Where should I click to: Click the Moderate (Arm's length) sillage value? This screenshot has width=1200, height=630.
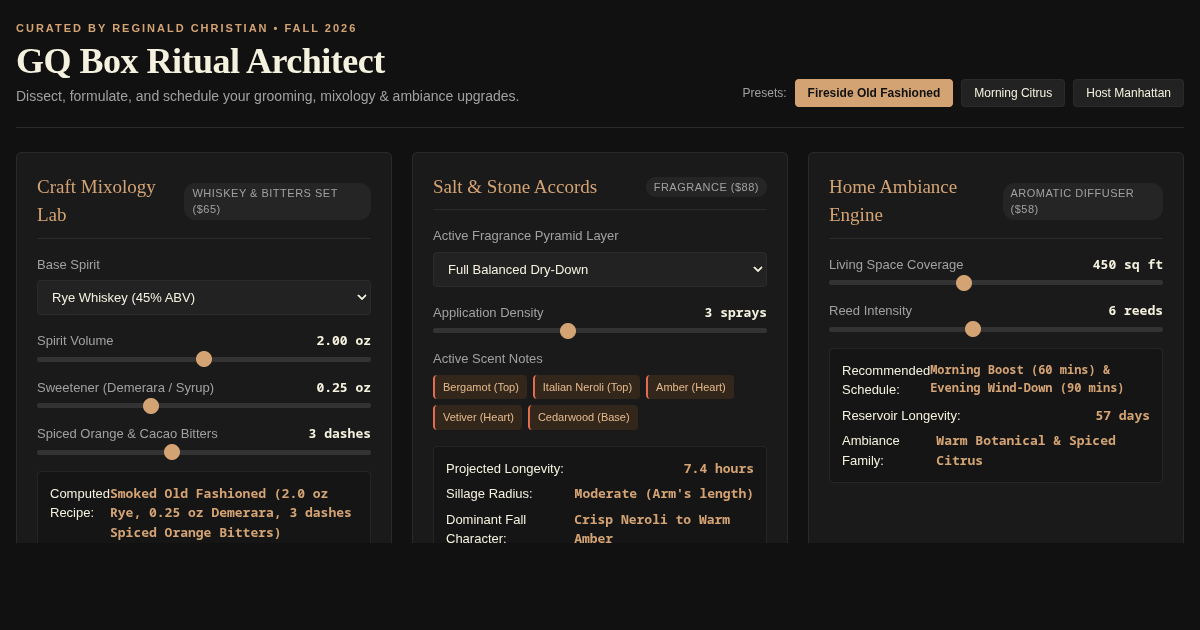664,494
